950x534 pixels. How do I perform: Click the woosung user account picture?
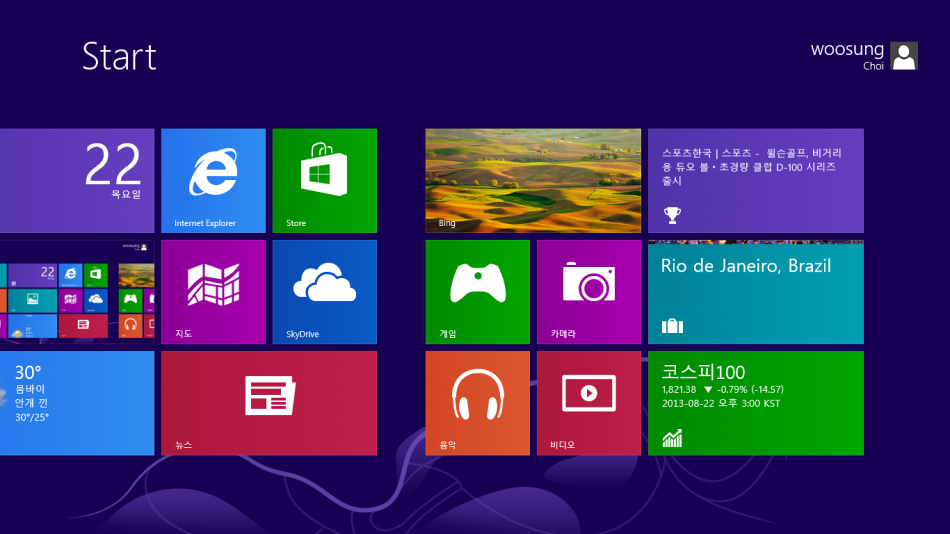pos(904,56)
